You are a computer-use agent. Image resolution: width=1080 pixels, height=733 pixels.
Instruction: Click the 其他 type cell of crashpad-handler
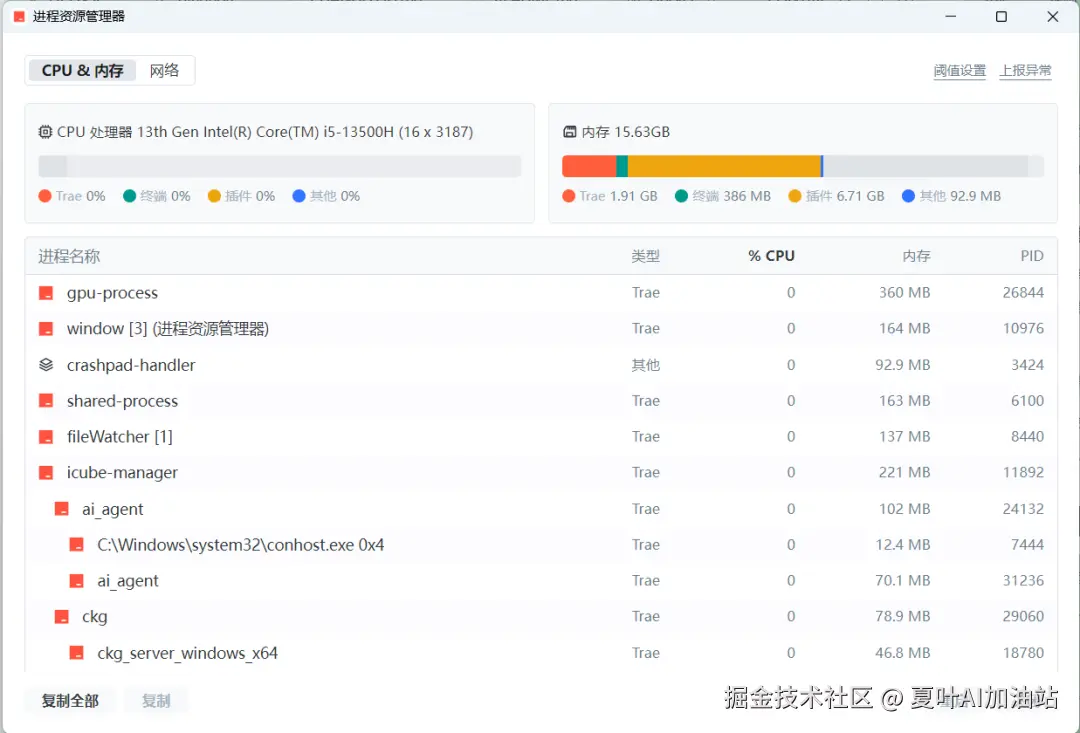(x=645, y=364)
